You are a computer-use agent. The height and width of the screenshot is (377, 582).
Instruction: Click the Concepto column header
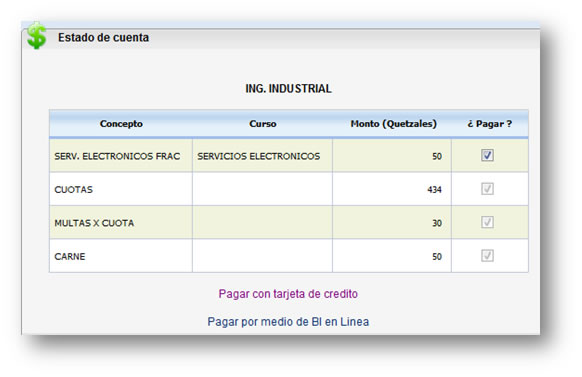[121, 124]
